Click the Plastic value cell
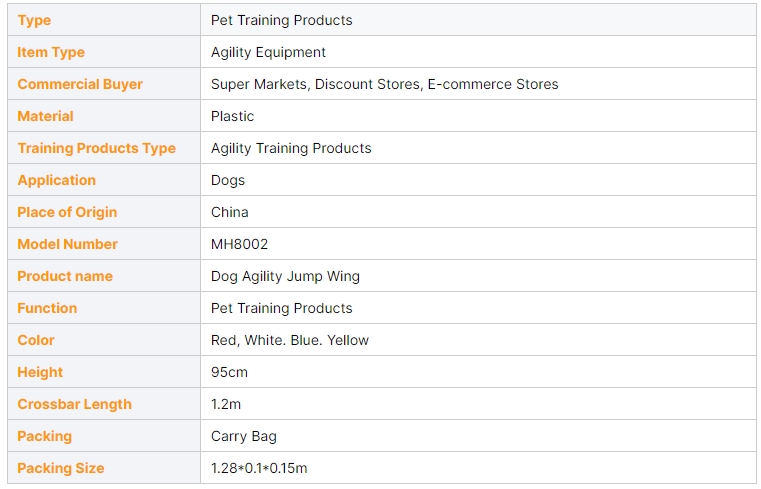 [x=232, y=116]
